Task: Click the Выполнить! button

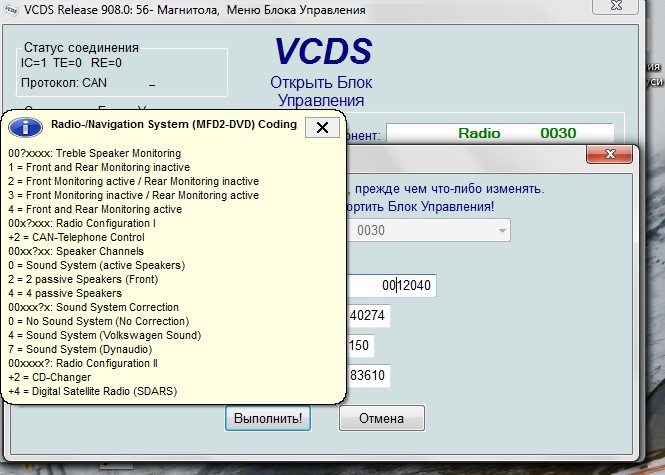Action: 268,418
